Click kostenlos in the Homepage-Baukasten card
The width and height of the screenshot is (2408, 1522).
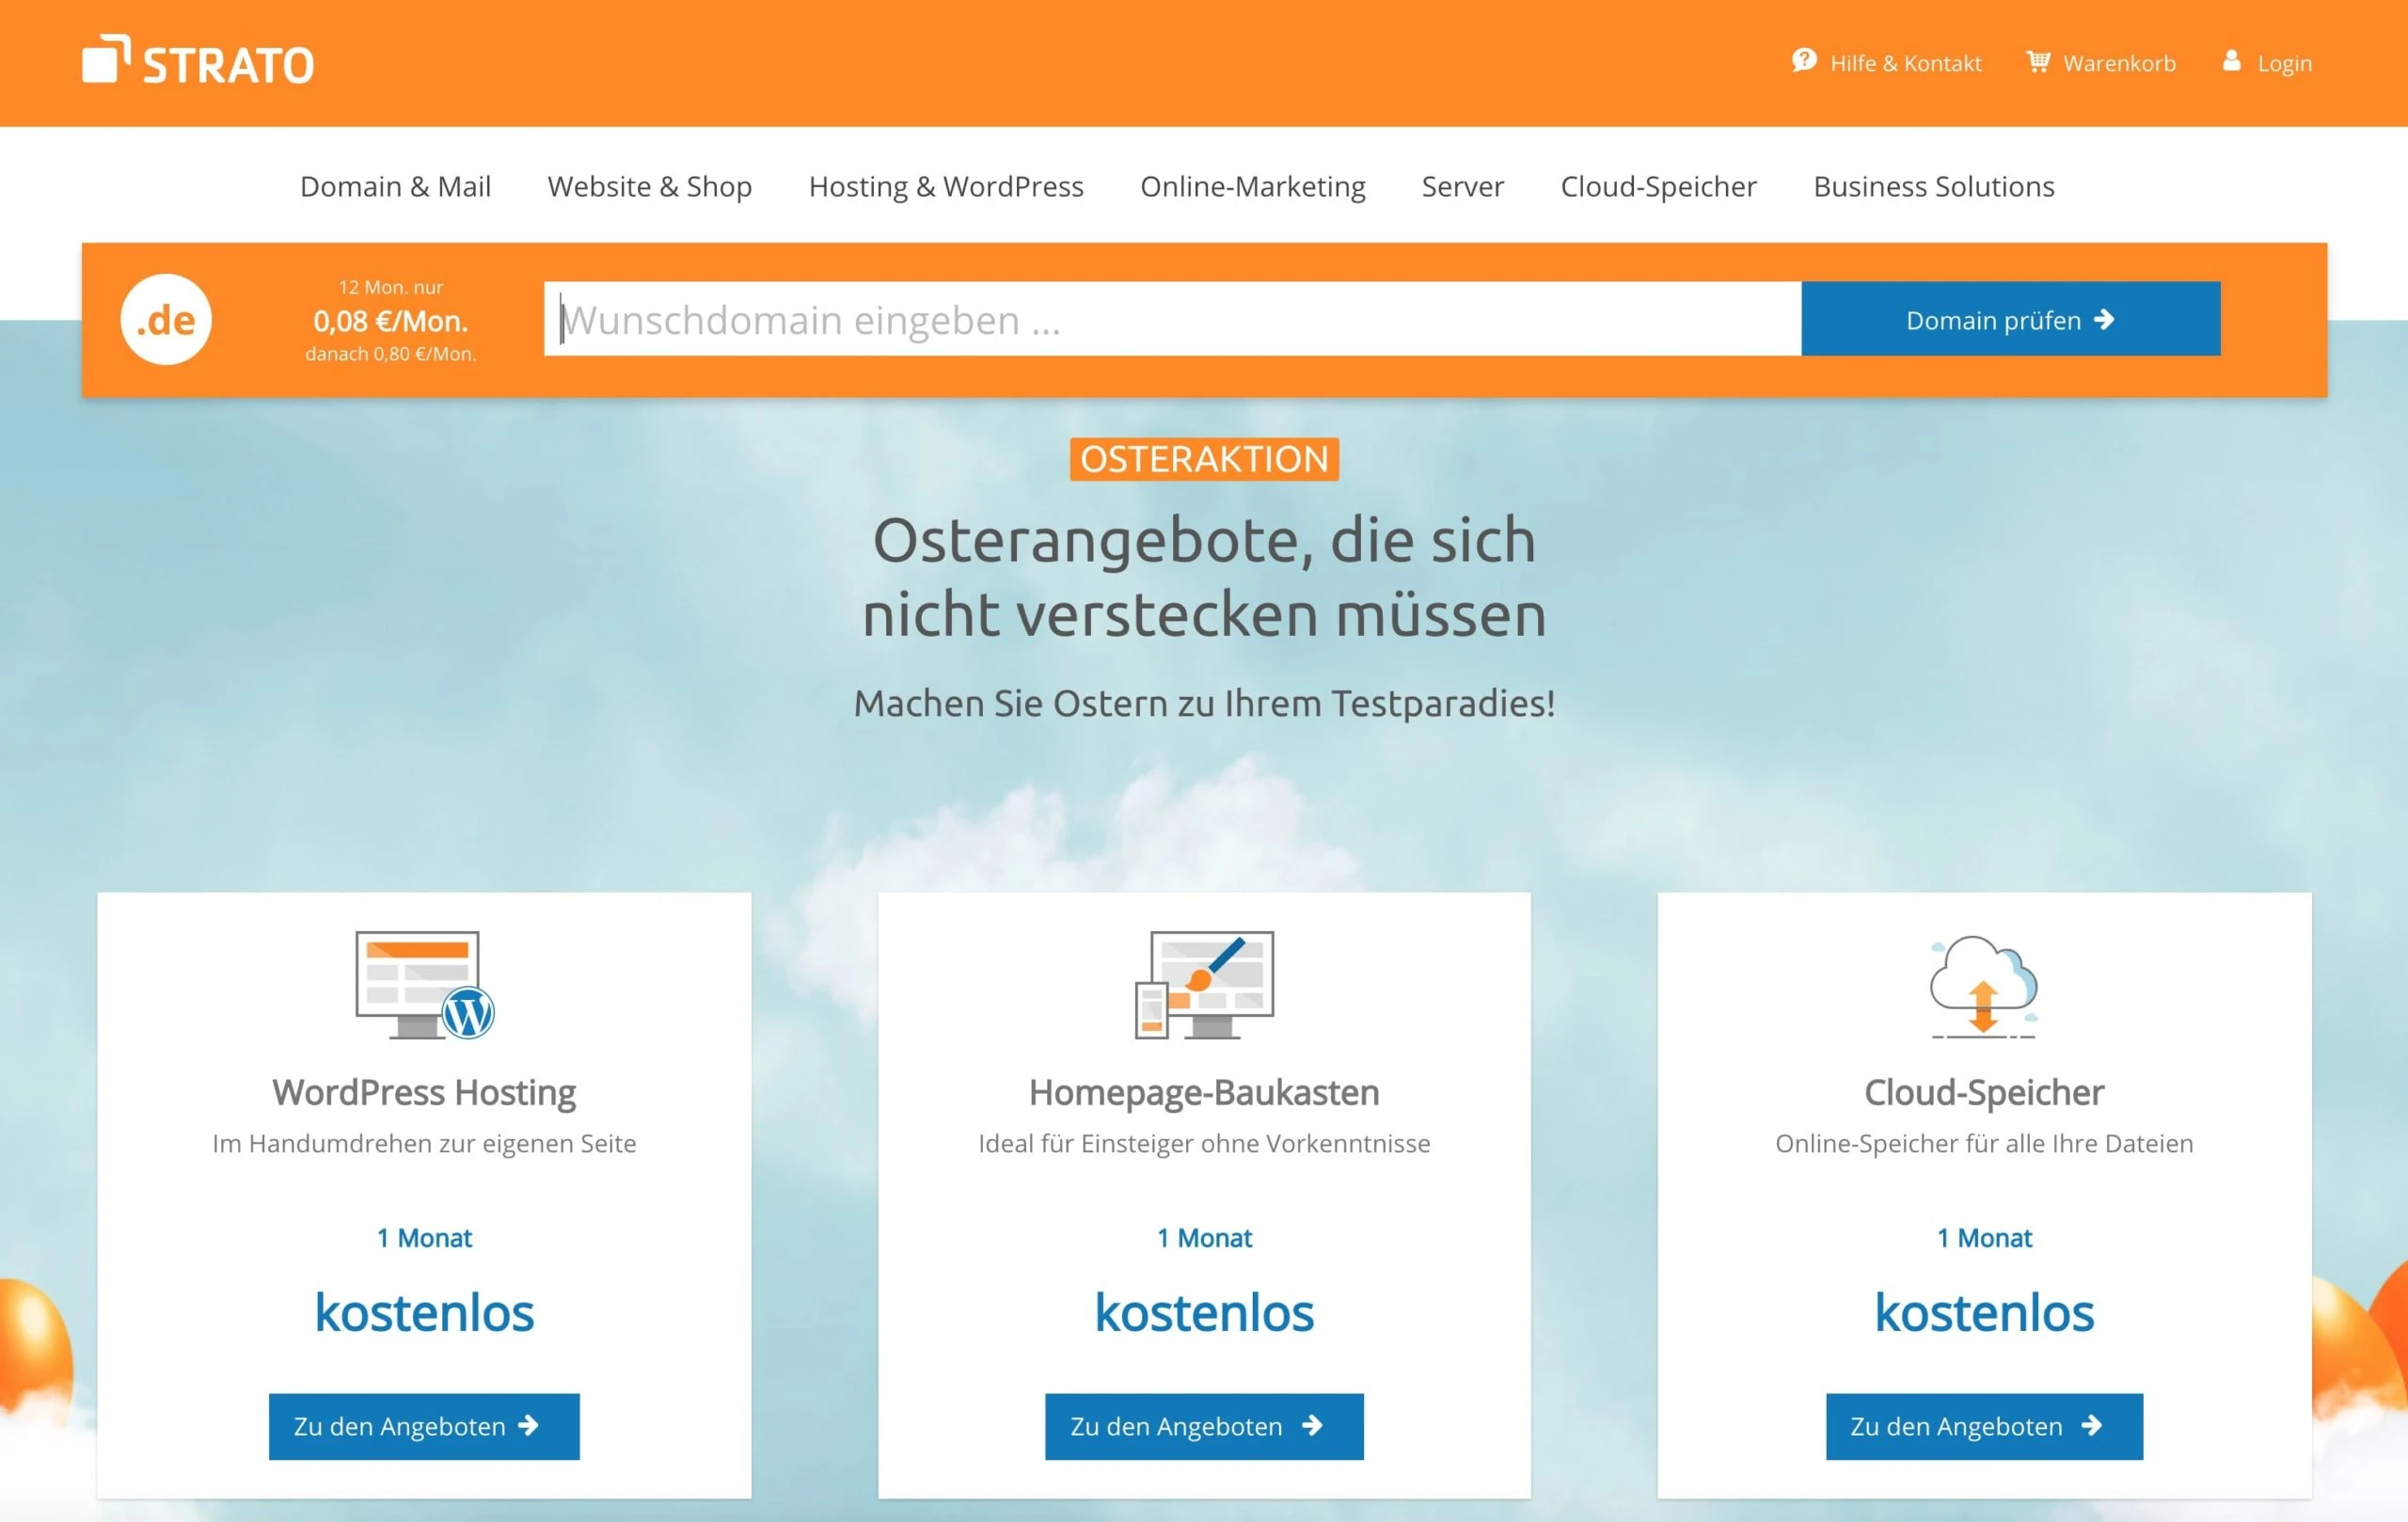(x=1204, y=1312)
